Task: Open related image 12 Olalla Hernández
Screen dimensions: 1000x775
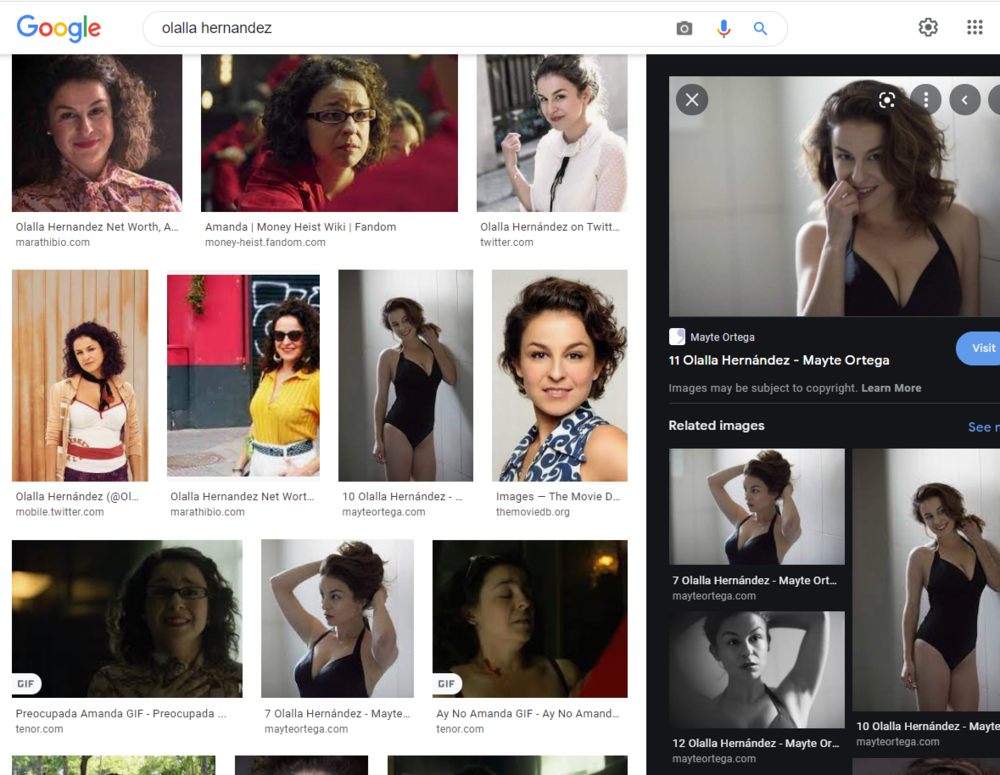Action: 756,670
